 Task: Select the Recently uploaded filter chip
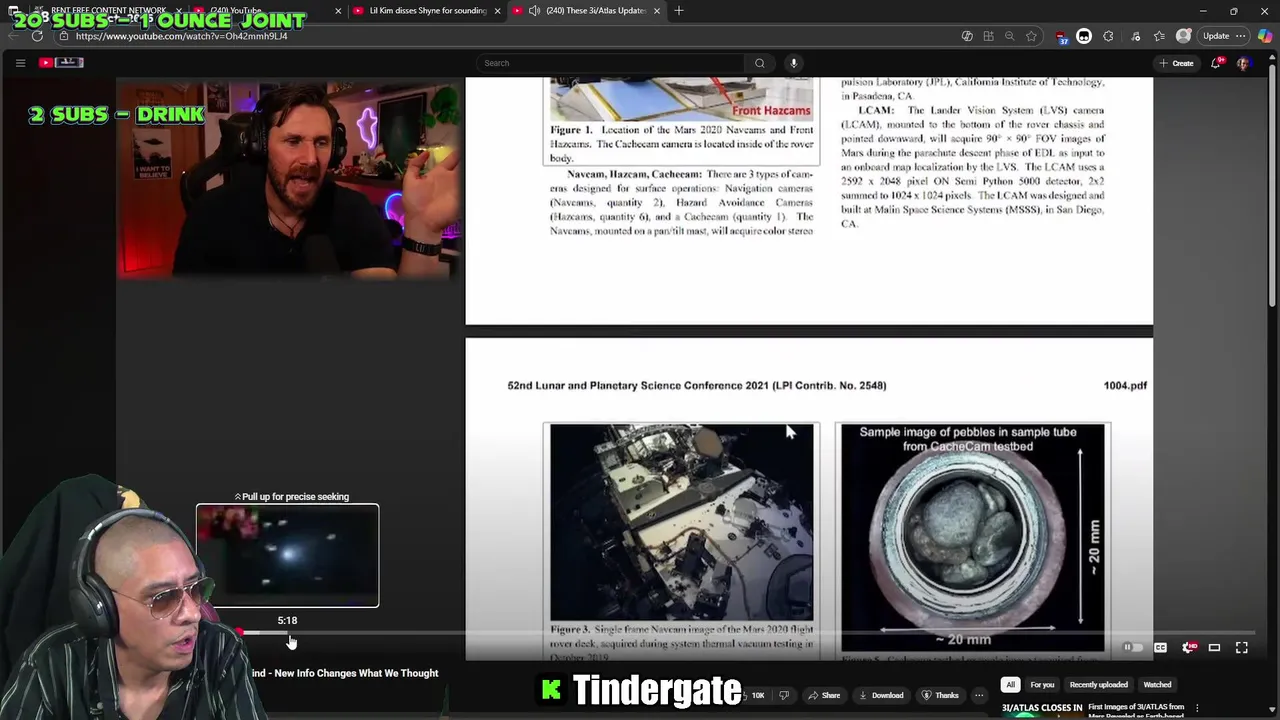[x=1098, y=685]
